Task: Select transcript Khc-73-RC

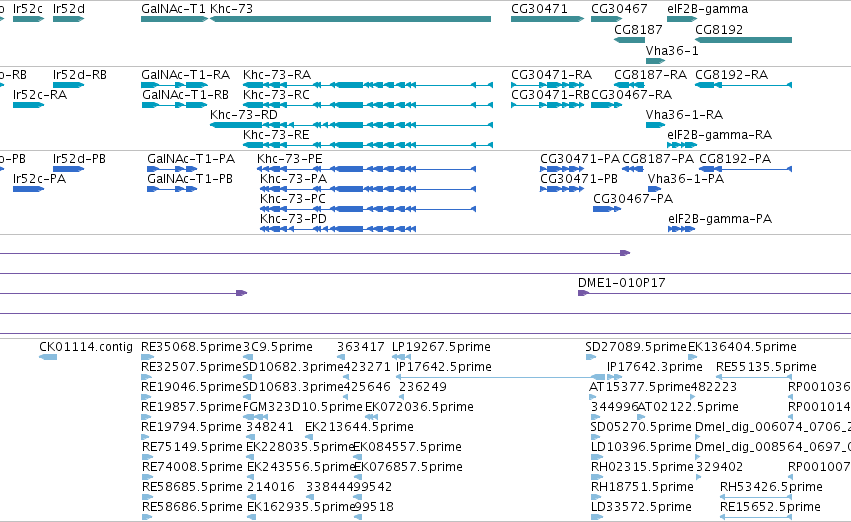Action: 368,105
